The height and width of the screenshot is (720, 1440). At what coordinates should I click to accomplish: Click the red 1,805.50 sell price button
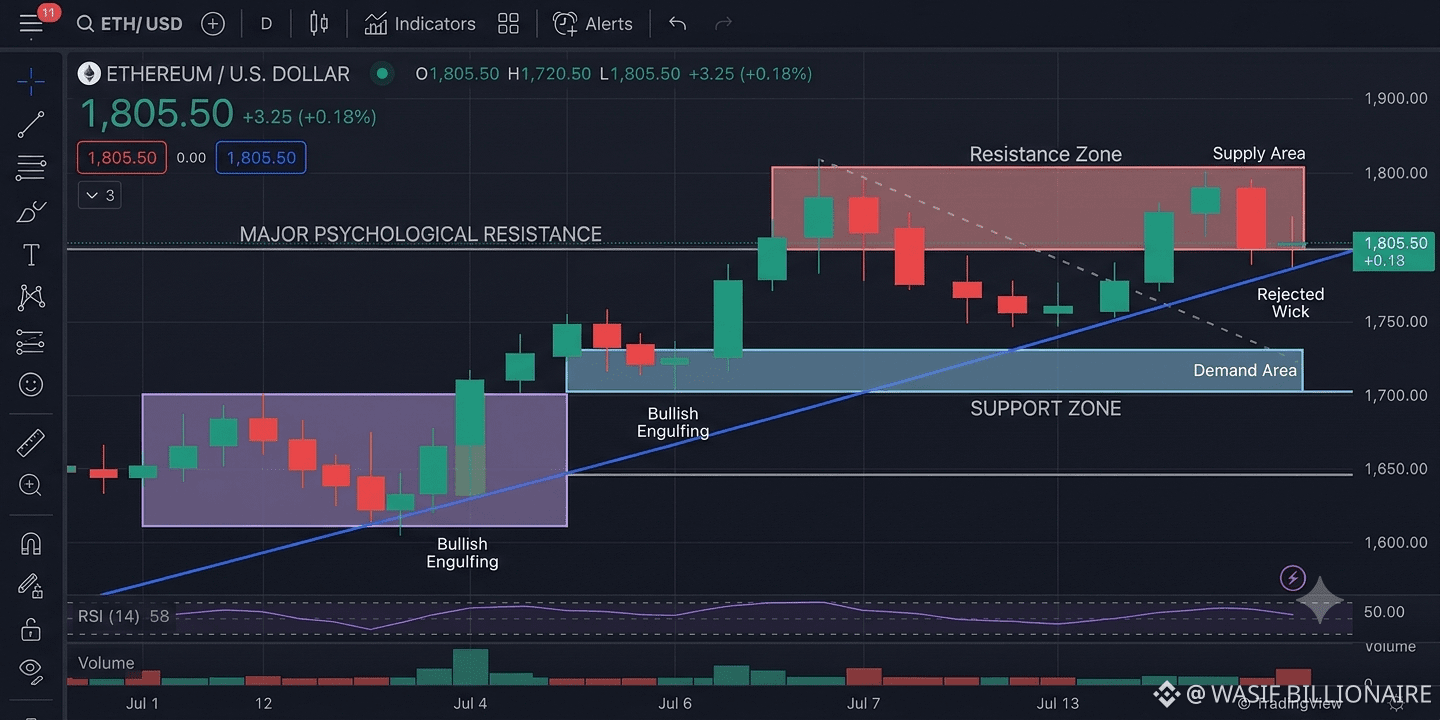click(122, 158)
